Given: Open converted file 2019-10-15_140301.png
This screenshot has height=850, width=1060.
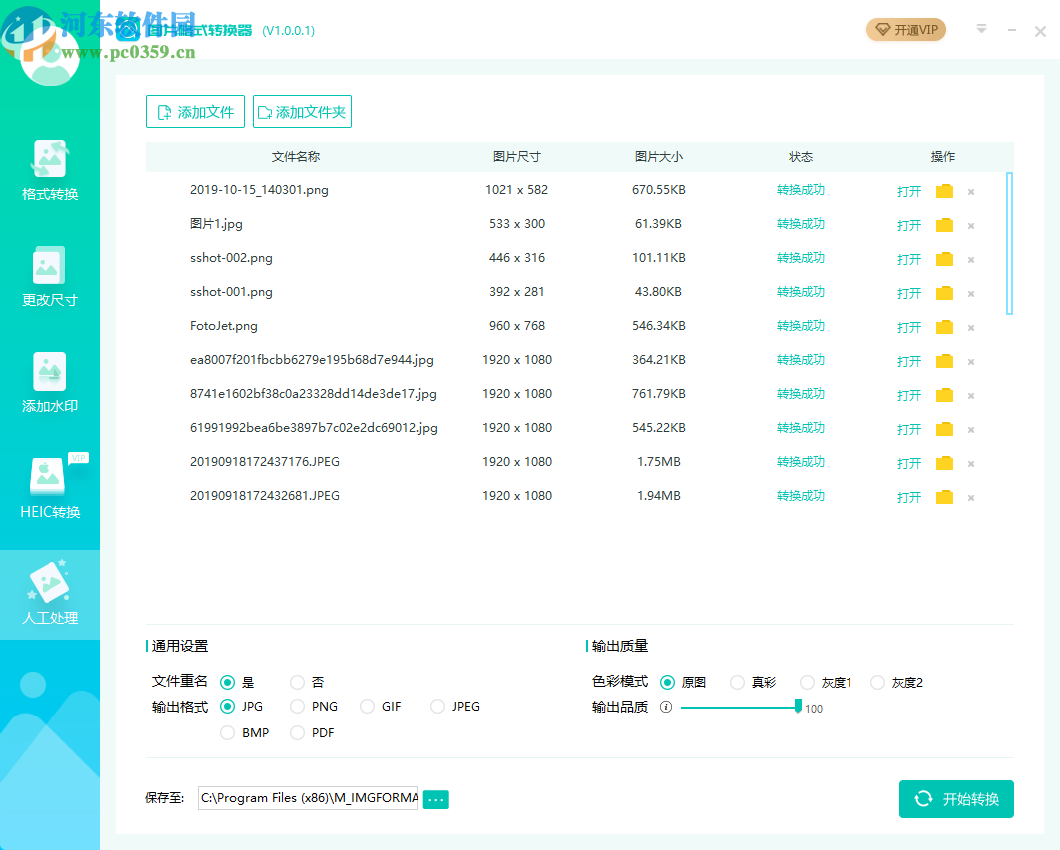Looking at the screenshot, I should pos(908,190).
